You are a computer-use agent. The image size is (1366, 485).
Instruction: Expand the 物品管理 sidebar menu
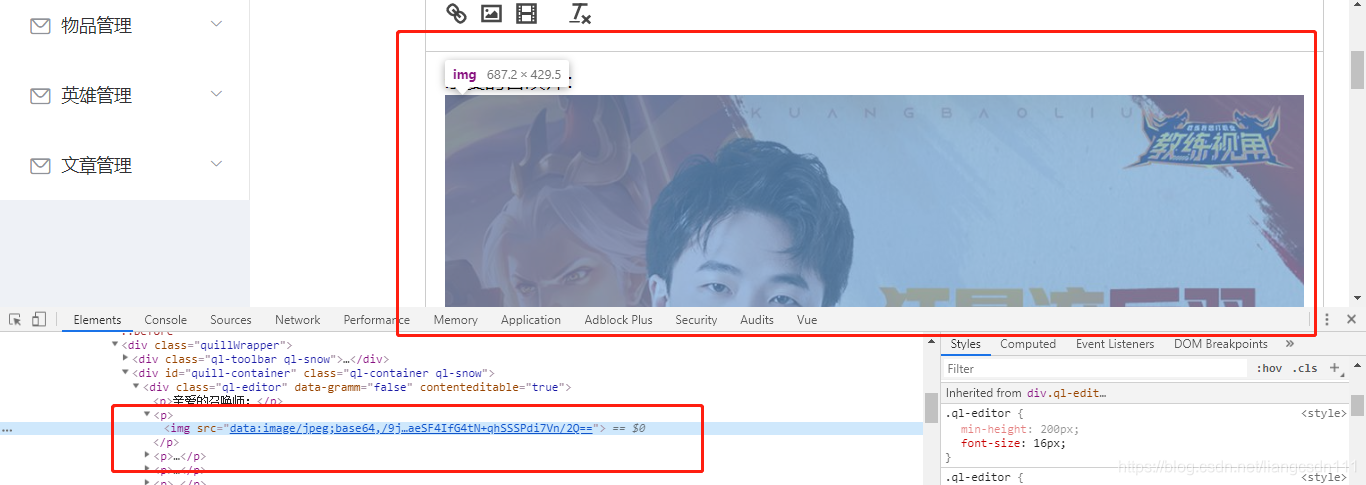coord(216,24)
